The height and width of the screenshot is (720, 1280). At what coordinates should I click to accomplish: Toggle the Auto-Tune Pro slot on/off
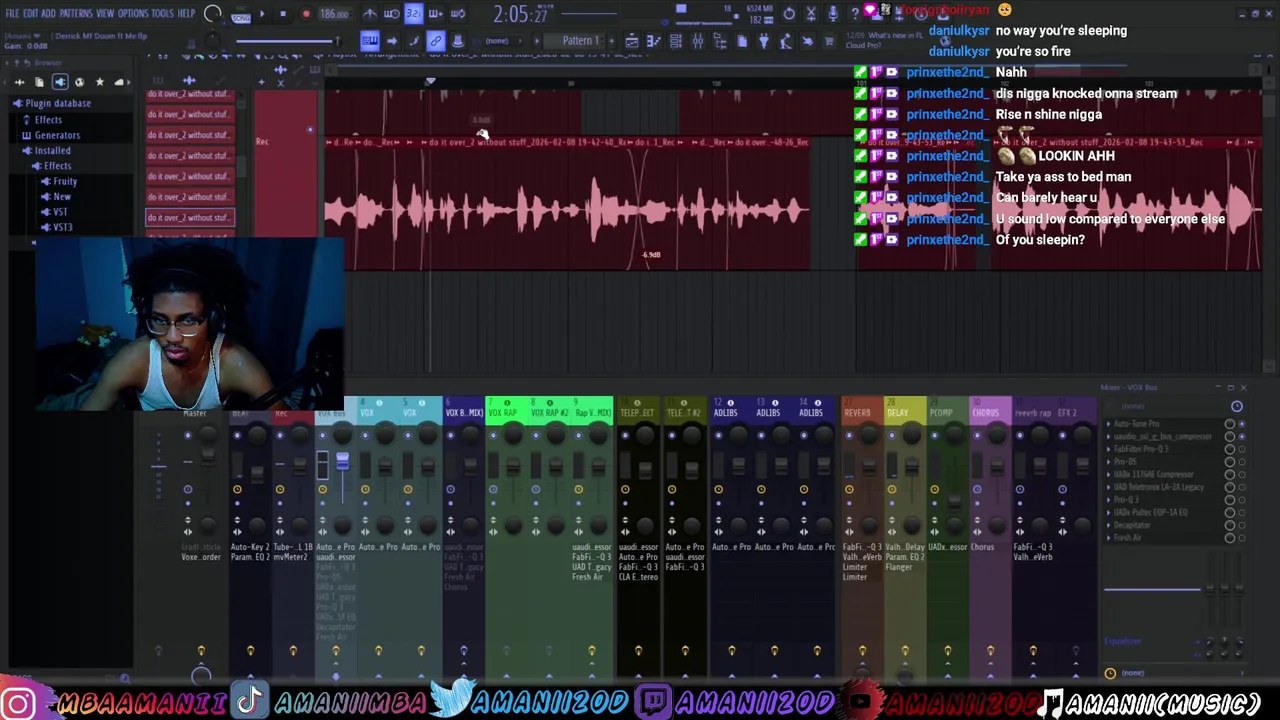[1242, 424]
